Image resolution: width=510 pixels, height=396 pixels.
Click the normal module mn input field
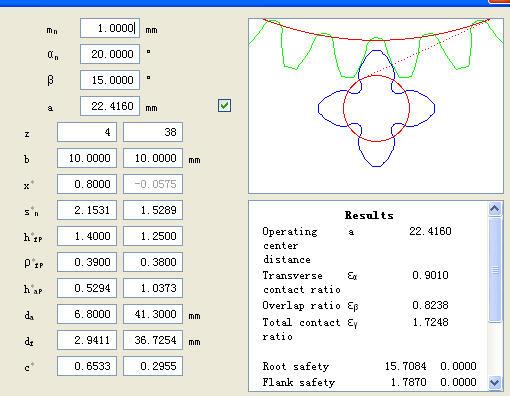point(110,28)
